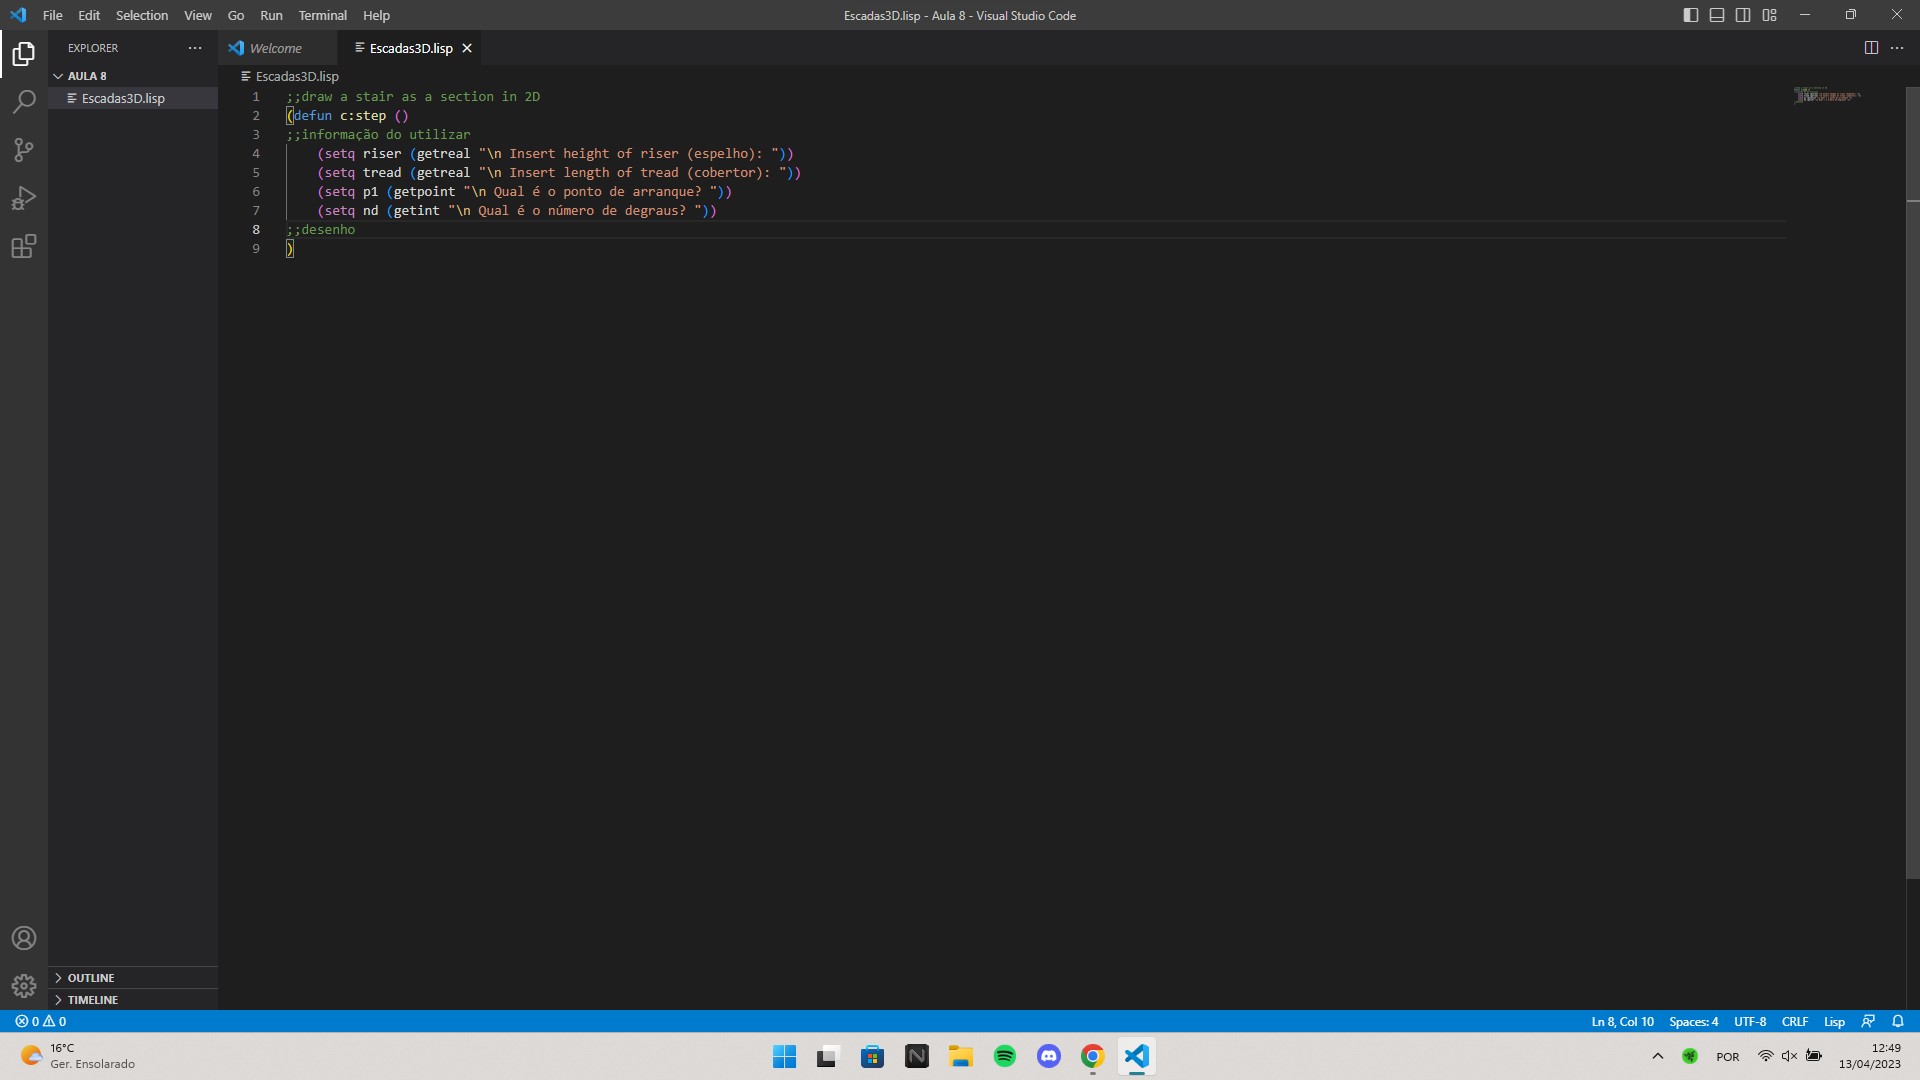Screen dimensions: 1920x1080
Task: Open the Source Control view
Action: point(24,150)
